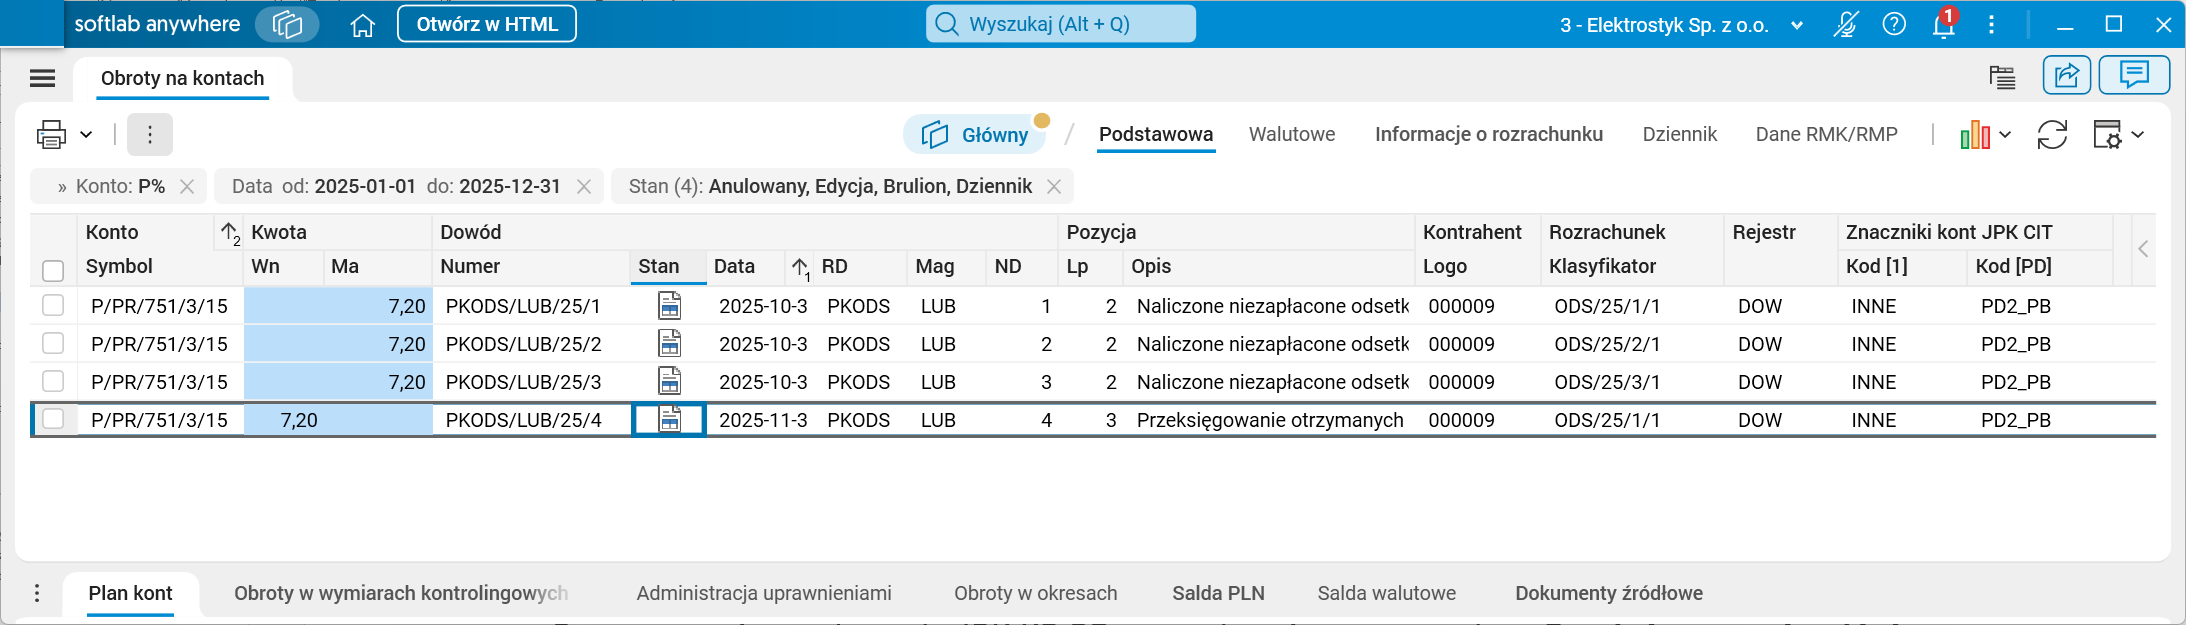Click the list panel icon top right
Image resolution: width=2186 pixels, height=625 pixels.
tap(2002, 77)
